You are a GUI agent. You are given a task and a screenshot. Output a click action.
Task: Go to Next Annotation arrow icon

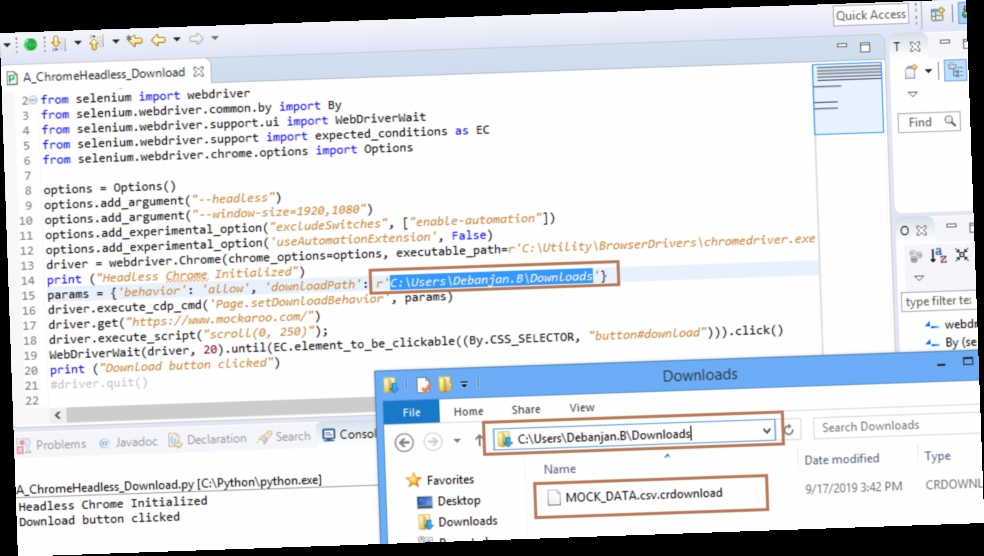(x=57, y=43)
